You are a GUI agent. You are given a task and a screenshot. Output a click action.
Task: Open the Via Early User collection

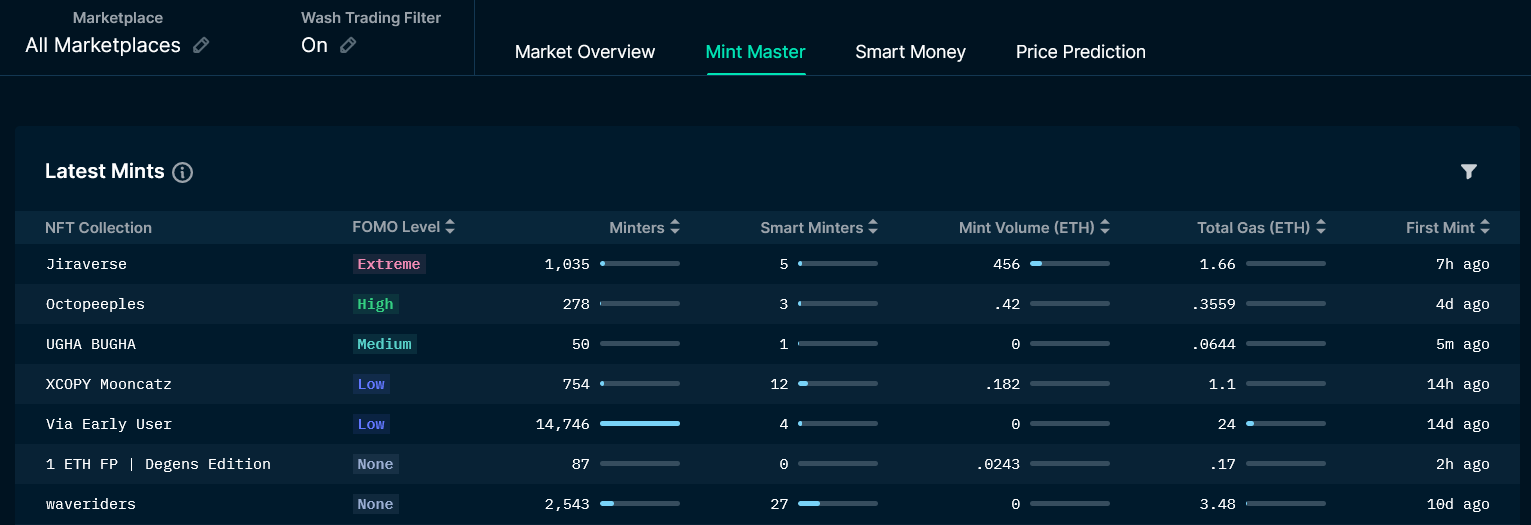coord(109,424)
